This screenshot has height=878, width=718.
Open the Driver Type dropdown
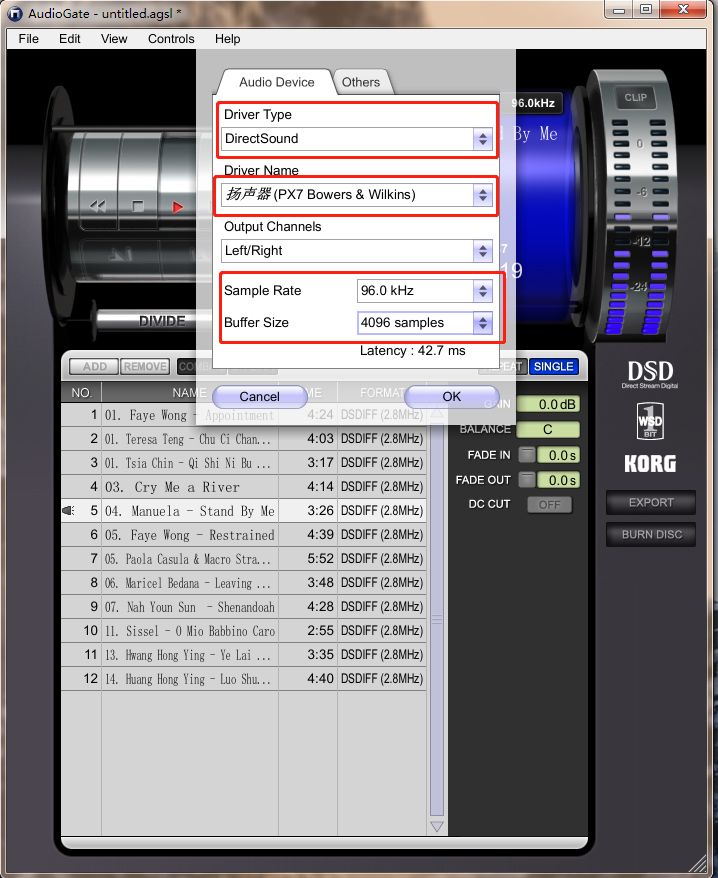point(357,139)
